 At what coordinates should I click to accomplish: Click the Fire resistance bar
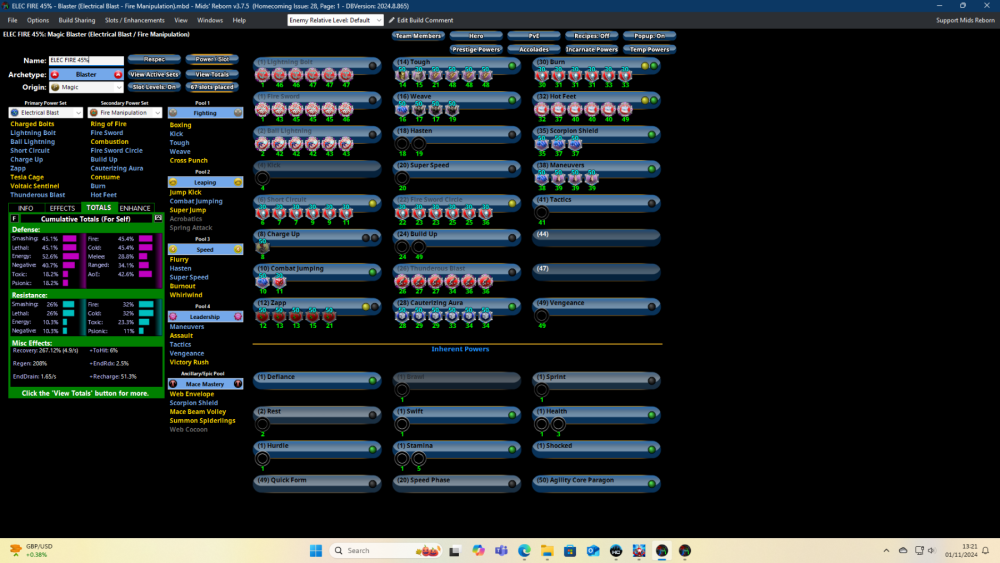tap(146, 304)
